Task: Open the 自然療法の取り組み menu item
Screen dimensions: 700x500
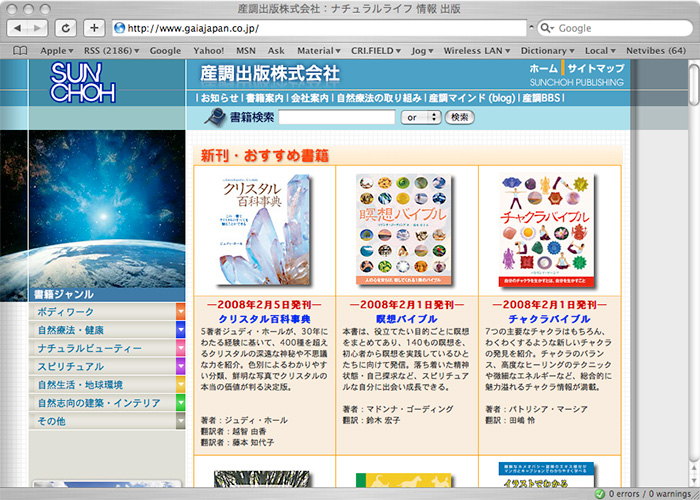Action: [379, 98]
